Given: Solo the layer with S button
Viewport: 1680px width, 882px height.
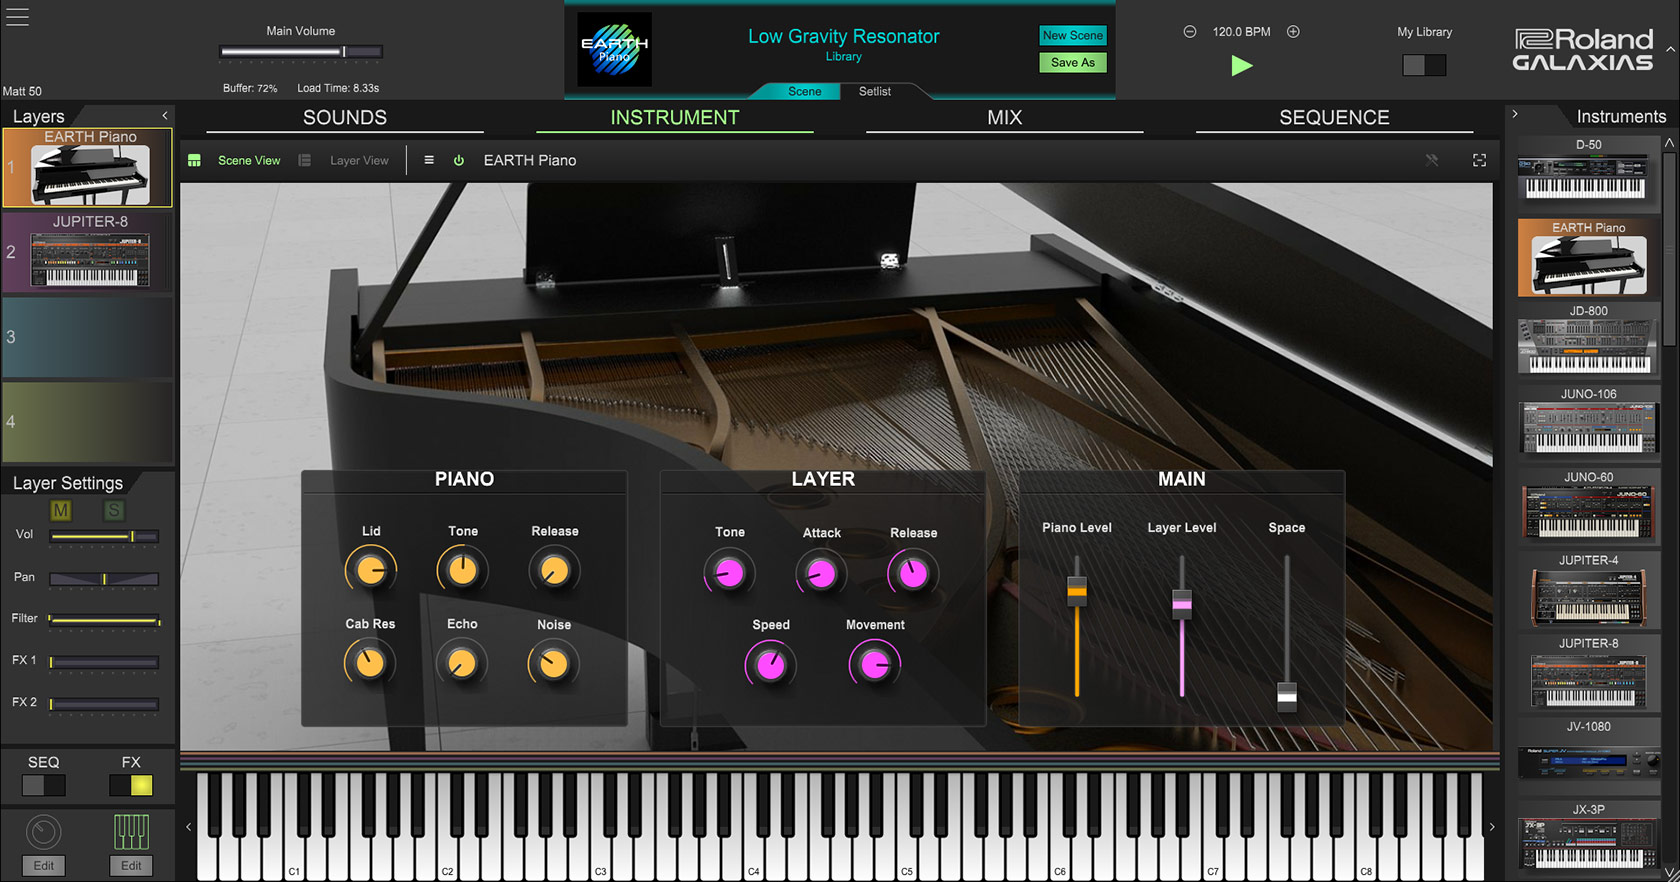Looking at the screenshot, I should pyautogui.click(x=114, y=511).
